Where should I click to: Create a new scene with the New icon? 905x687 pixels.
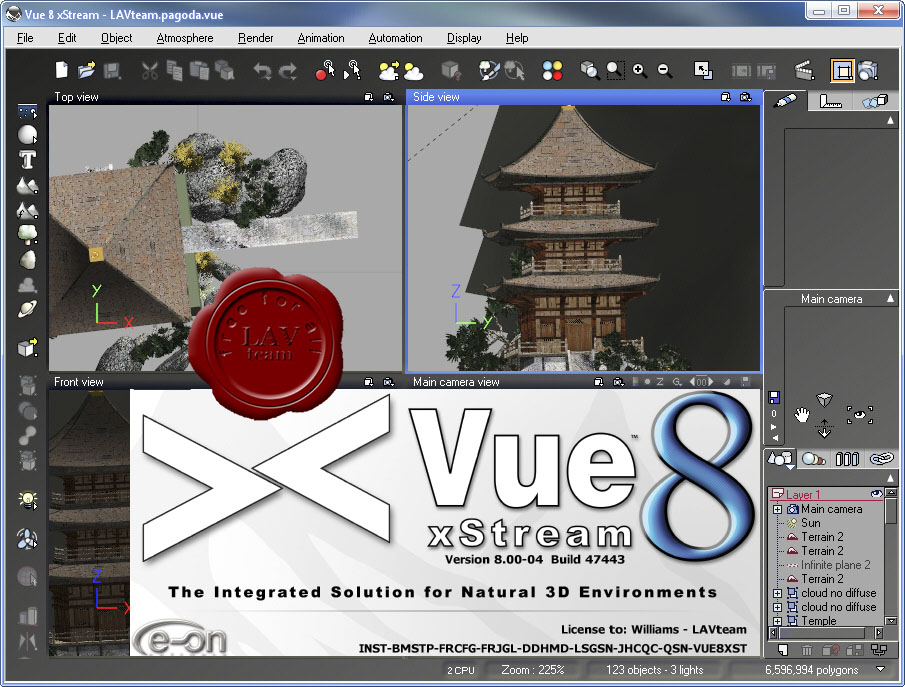click(61, 70)
